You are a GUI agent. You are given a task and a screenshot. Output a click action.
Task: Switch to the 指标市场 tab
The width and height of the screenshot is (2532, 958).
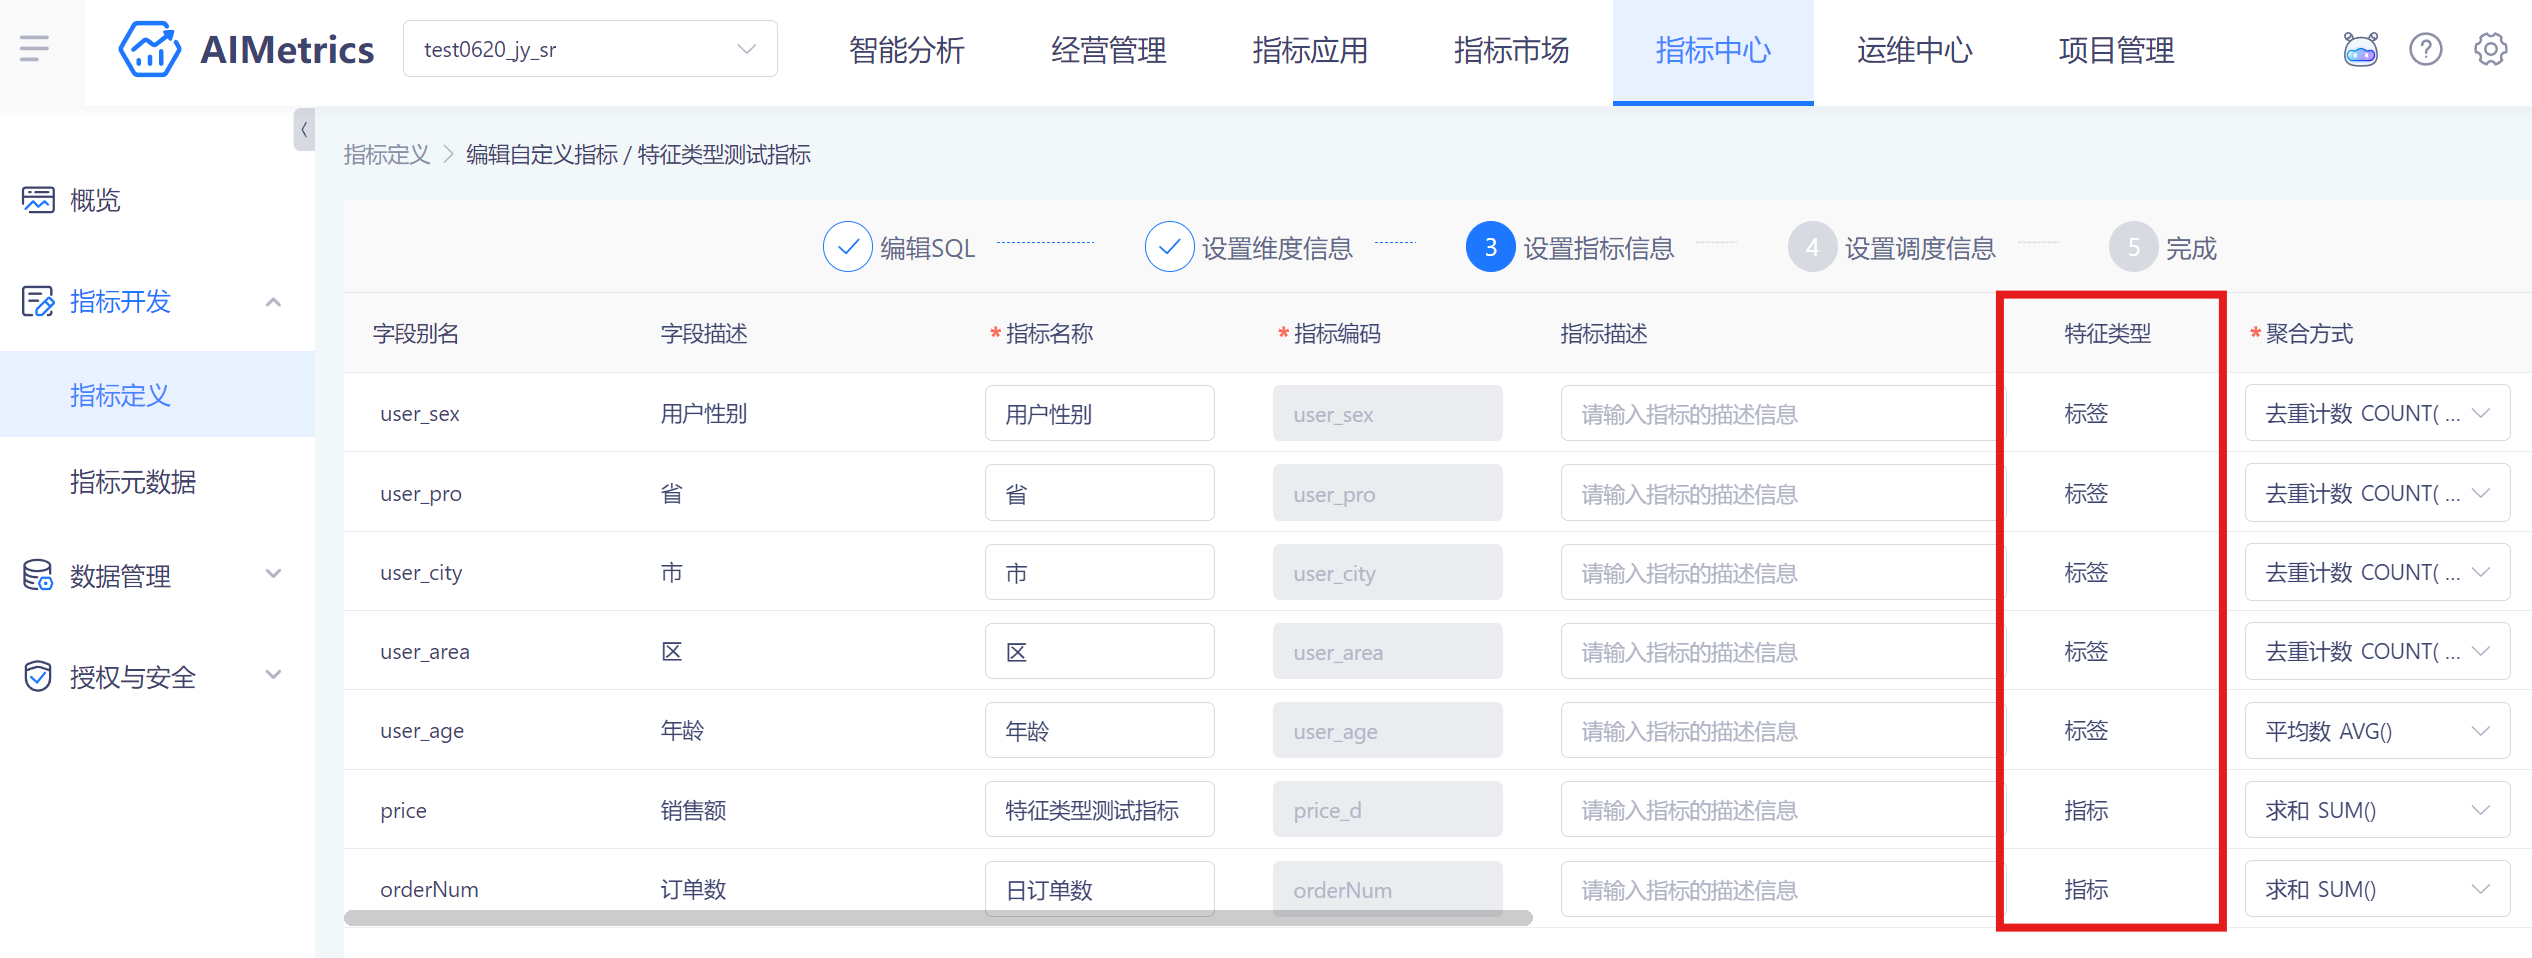click(1511, 50)
